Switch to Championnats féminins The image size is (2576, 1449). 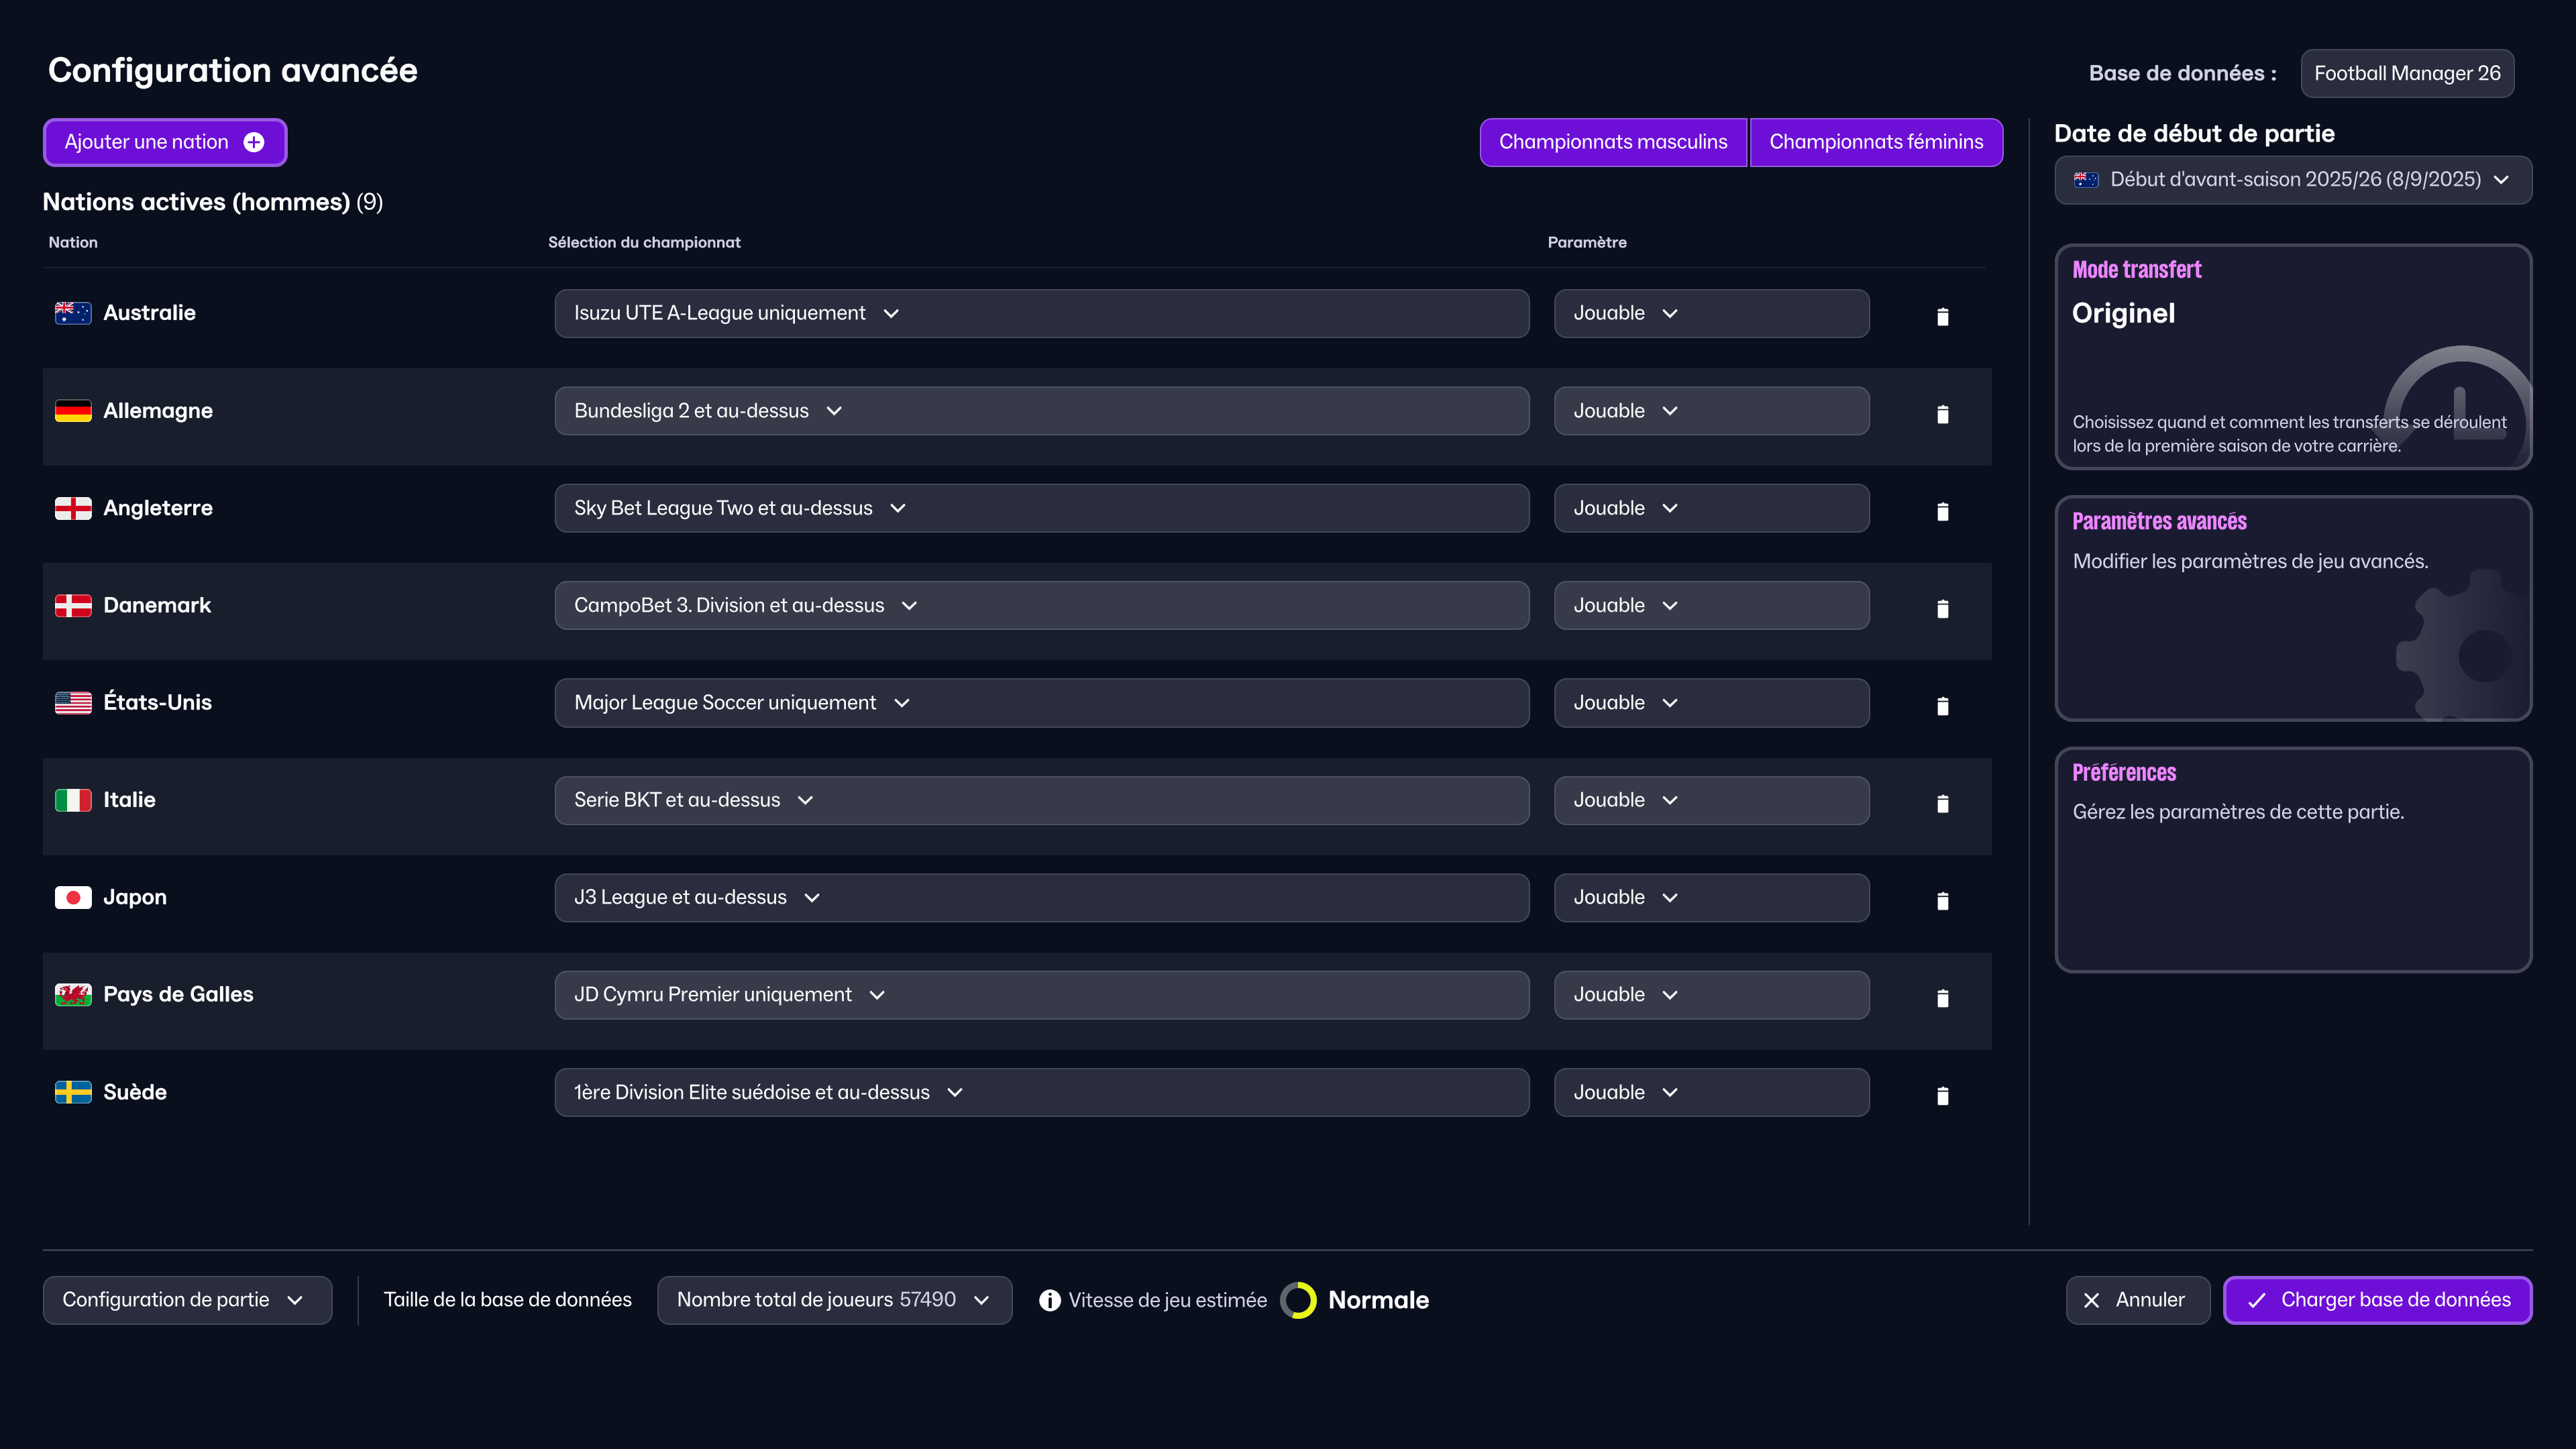[1876, 142]
